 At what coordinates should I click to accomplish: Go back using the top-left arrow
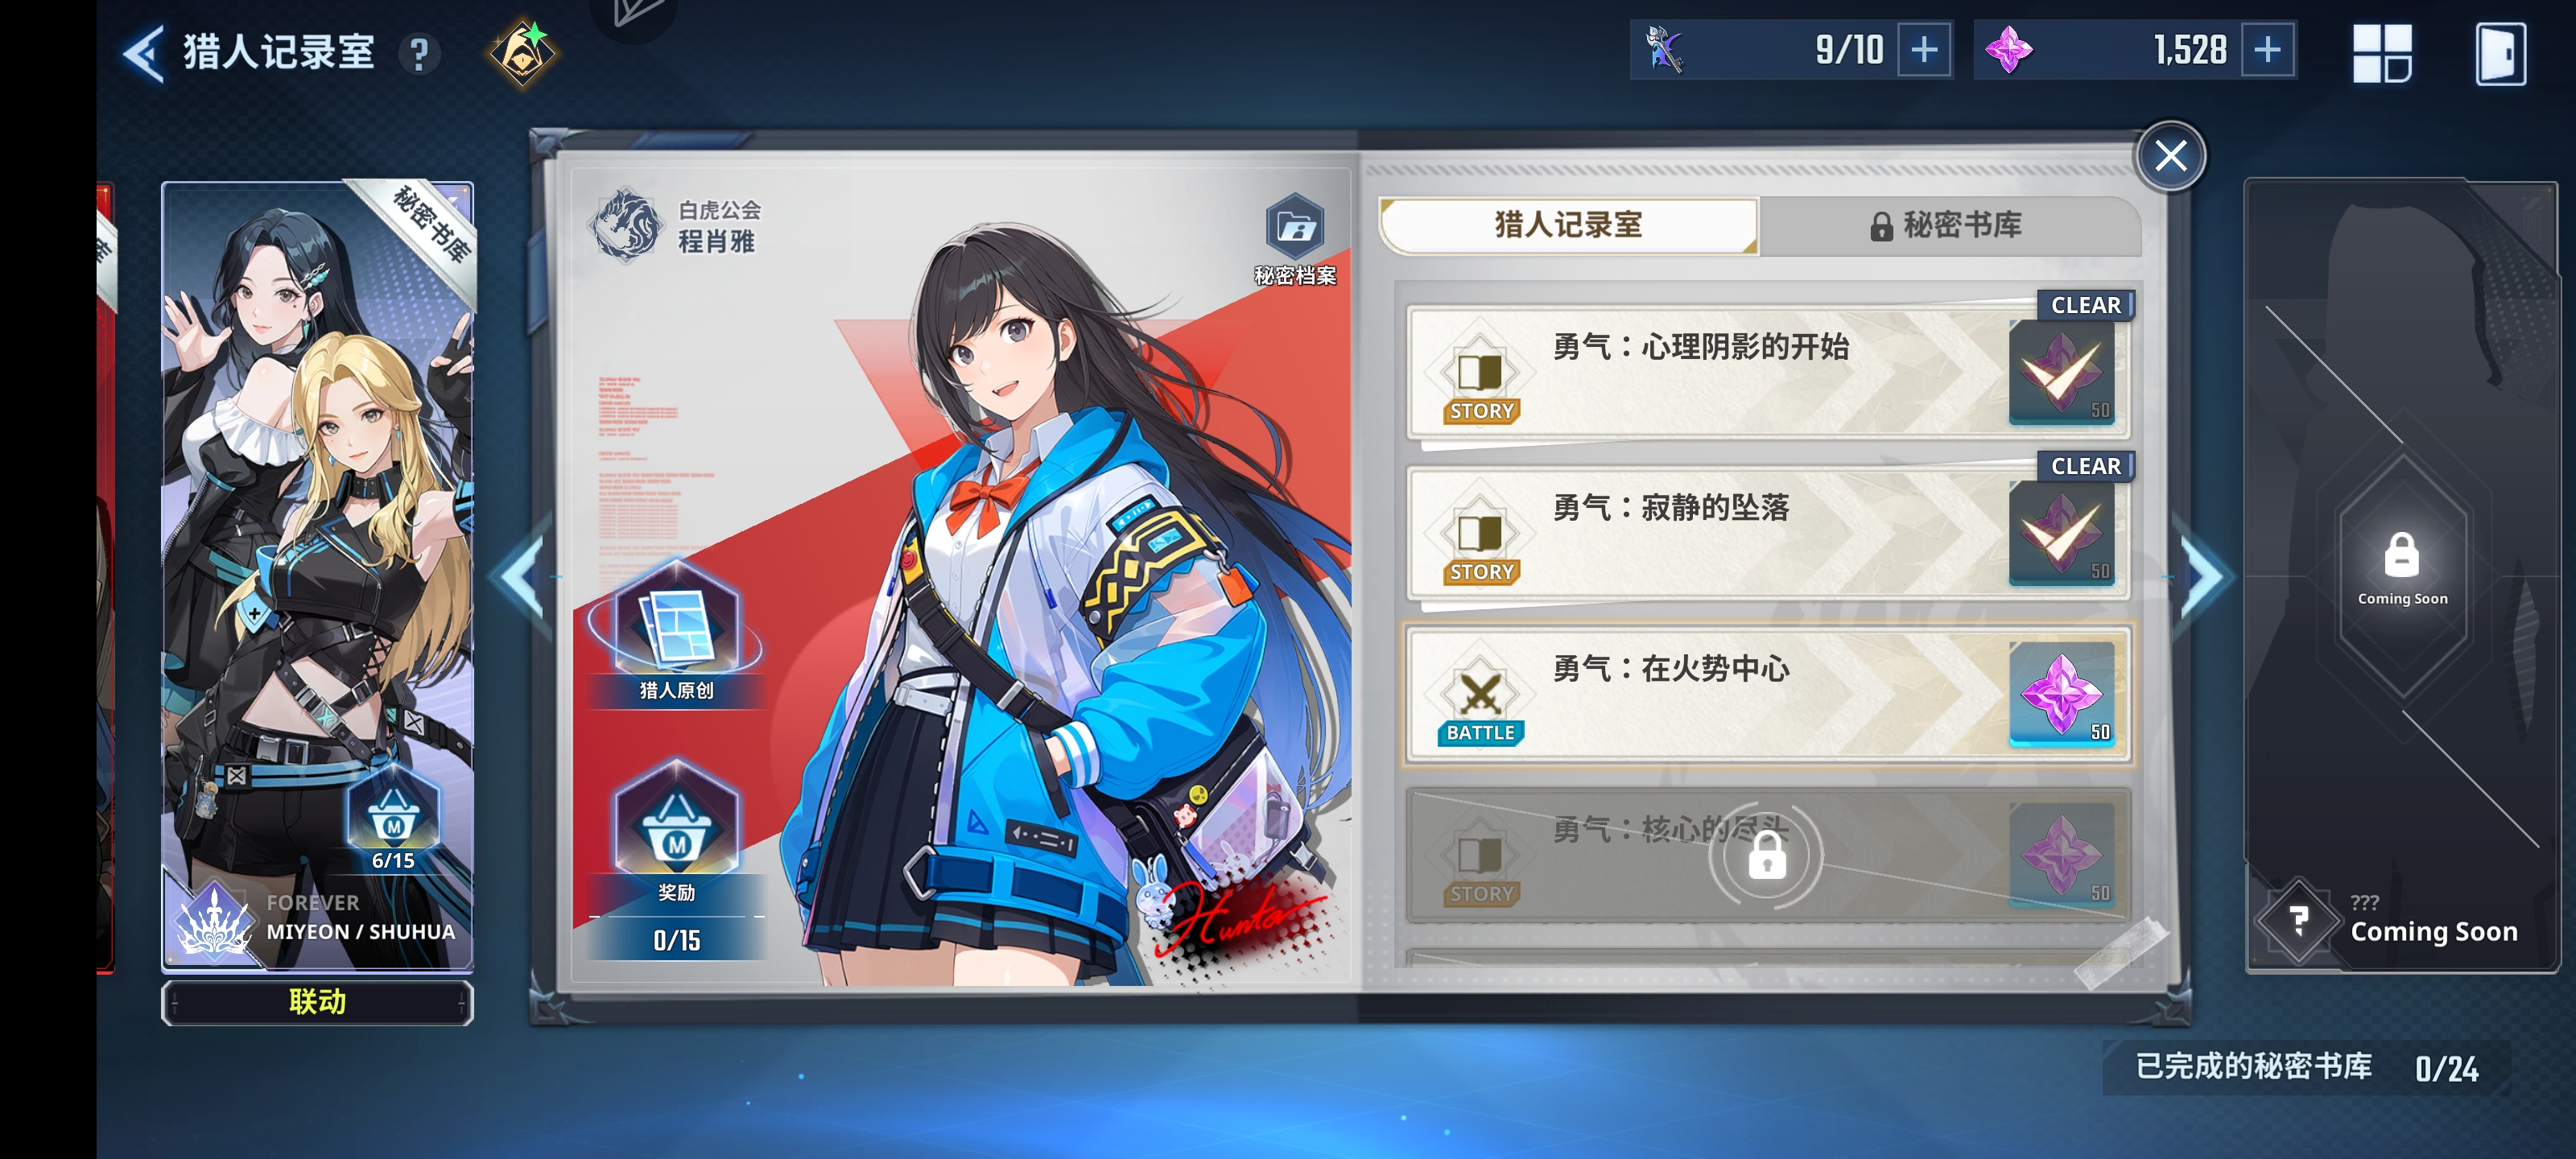(143, 53)
